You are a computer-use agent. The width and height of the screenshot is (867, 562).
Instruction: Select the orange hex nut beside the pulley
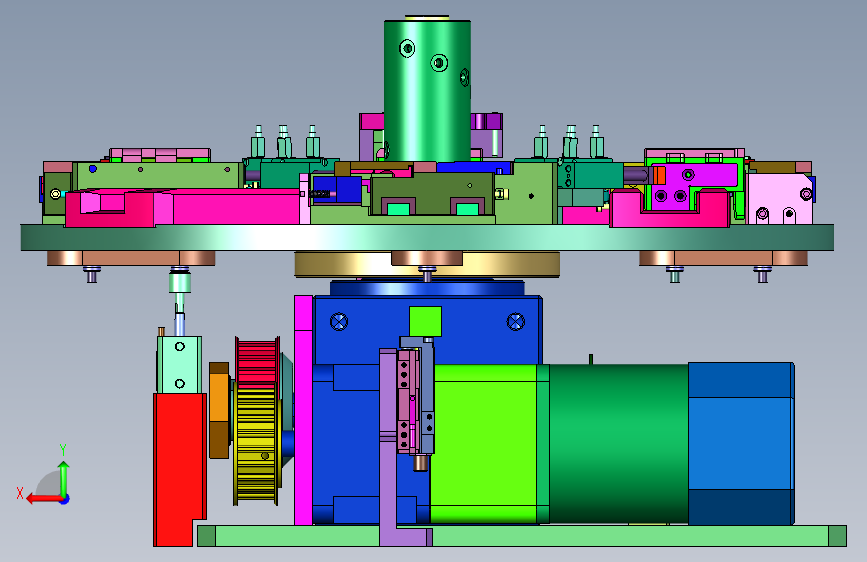[219, 410]
